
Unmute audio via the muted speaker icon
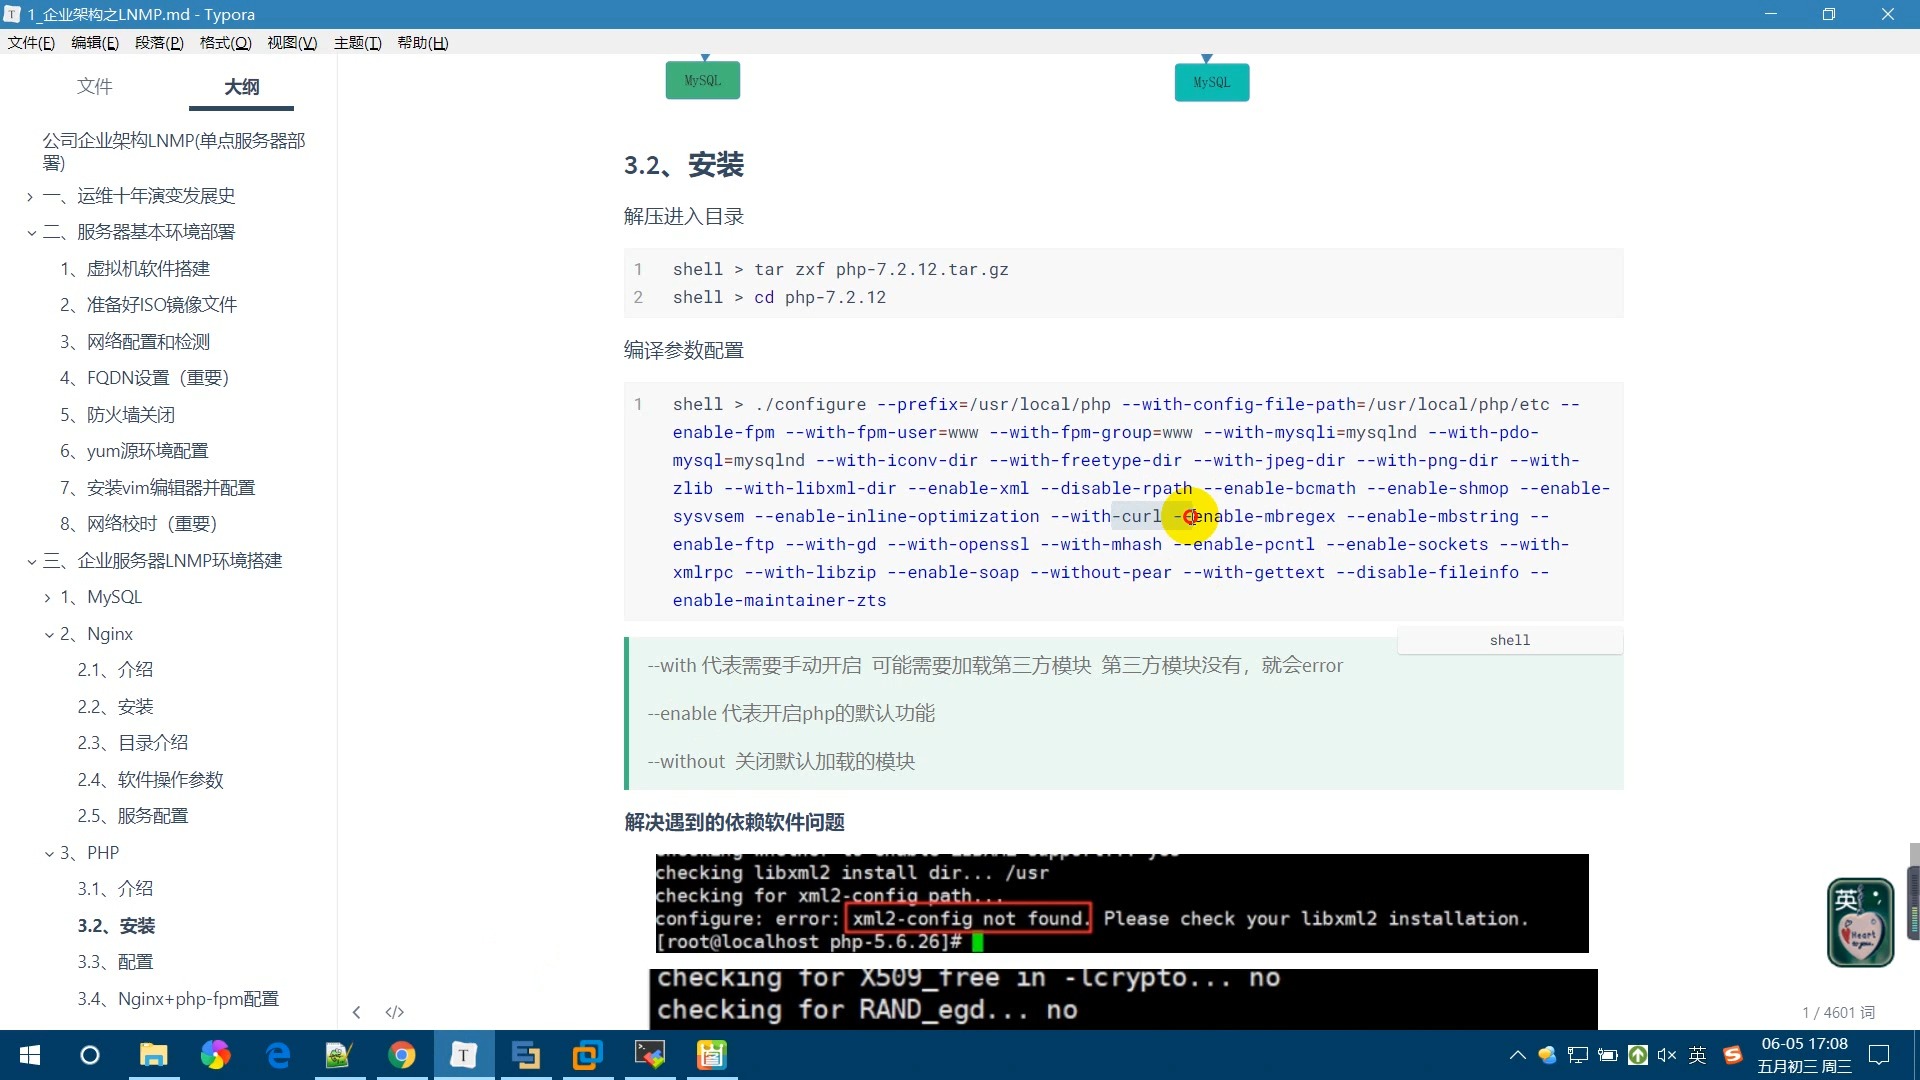tap(1667, 1055)
